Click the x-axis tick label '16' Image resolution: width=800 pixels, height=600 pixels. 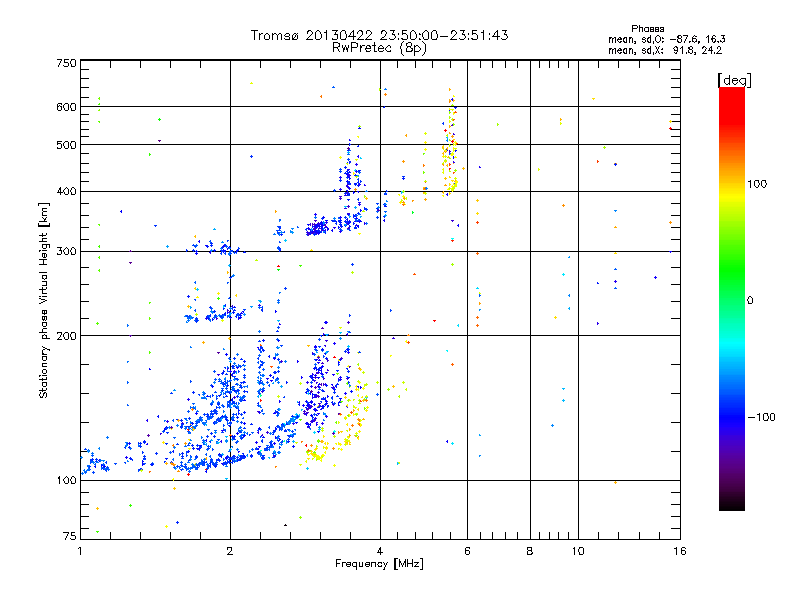[x=680, y=551]
